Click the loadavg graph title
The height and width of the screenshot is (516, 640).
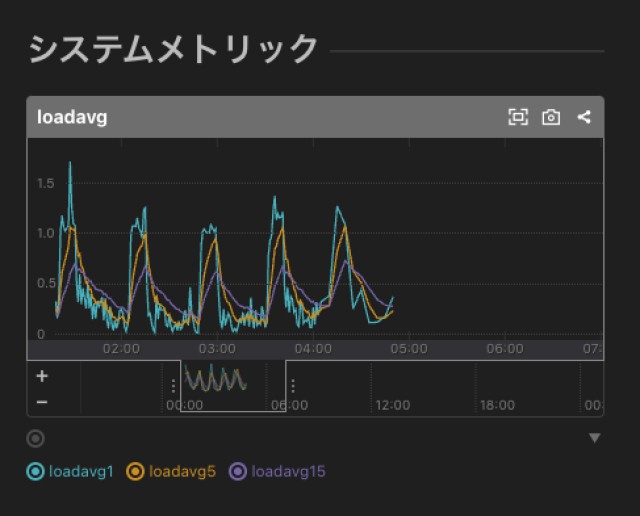coord(72,117)
